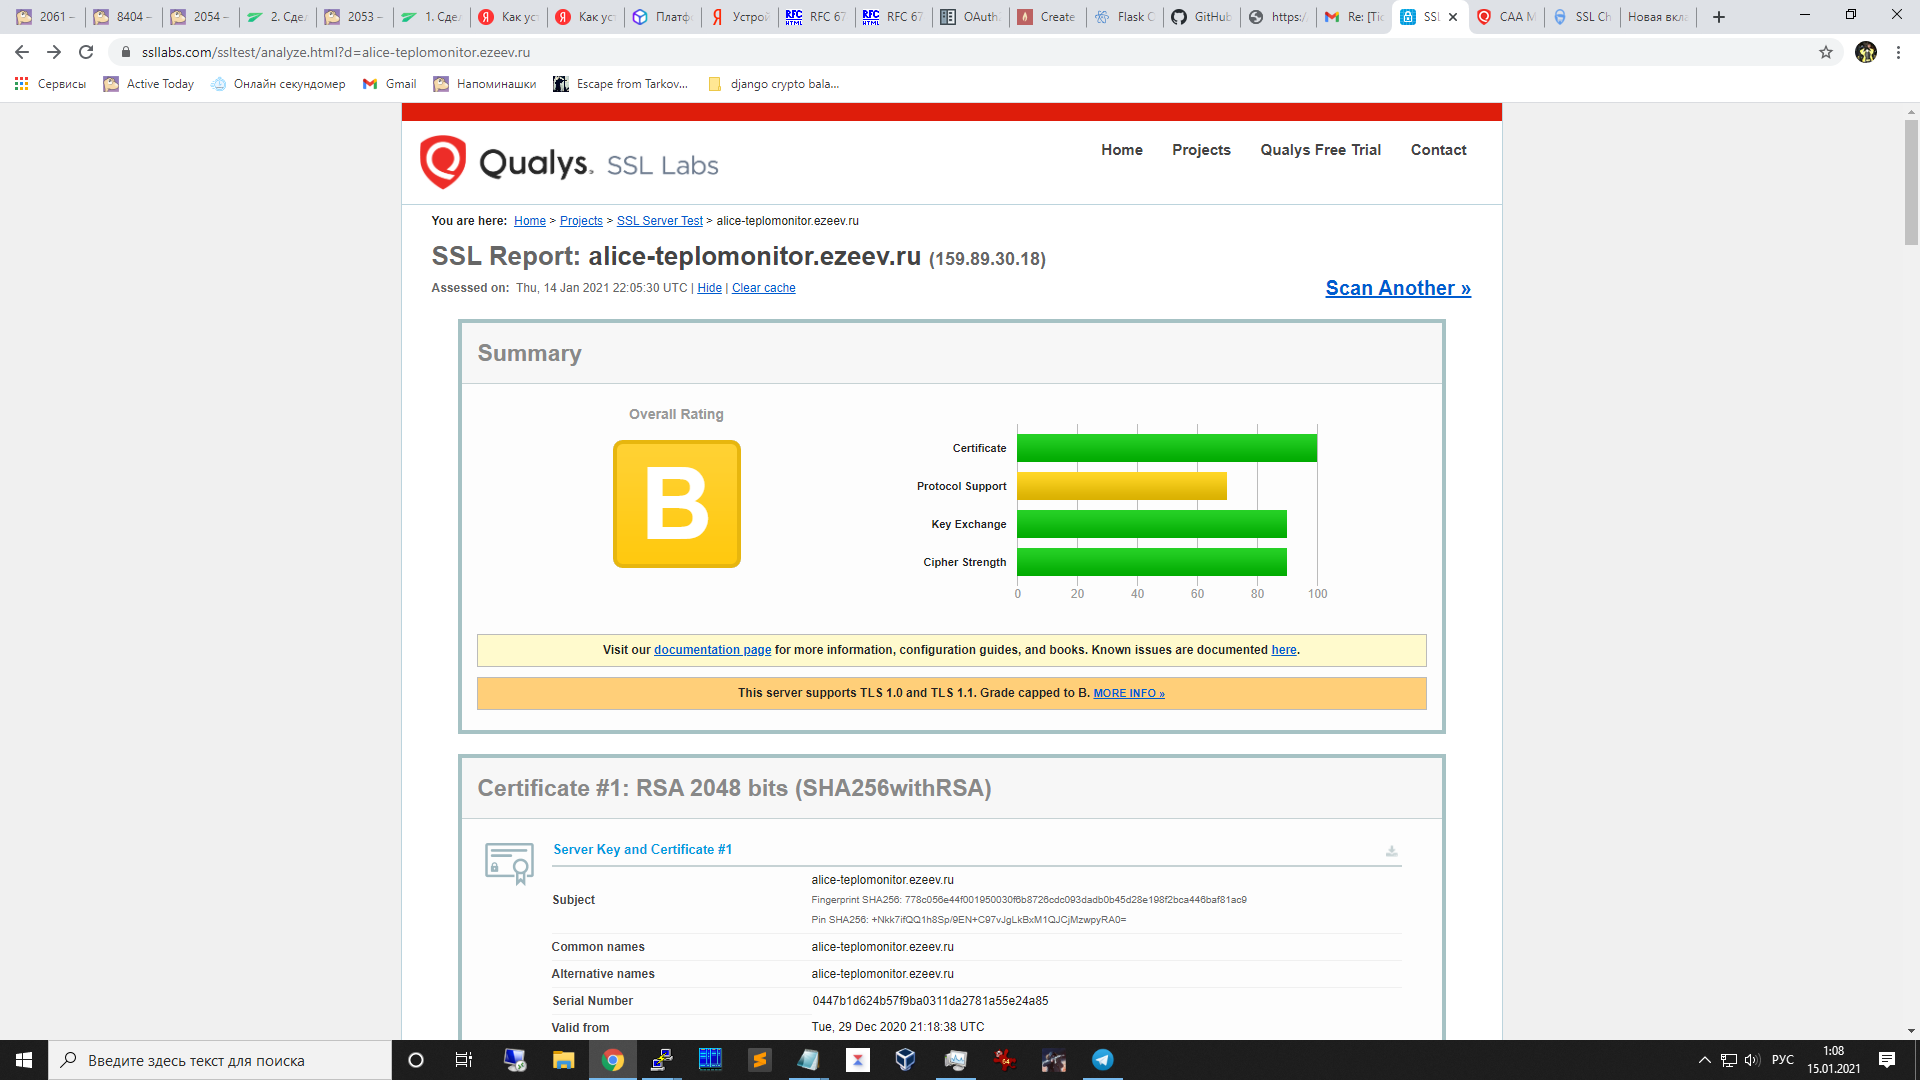Open the Chrome profile avatar
Screen dimensions: 1920x1080
pyautogui.click(x=1866, y=52)
